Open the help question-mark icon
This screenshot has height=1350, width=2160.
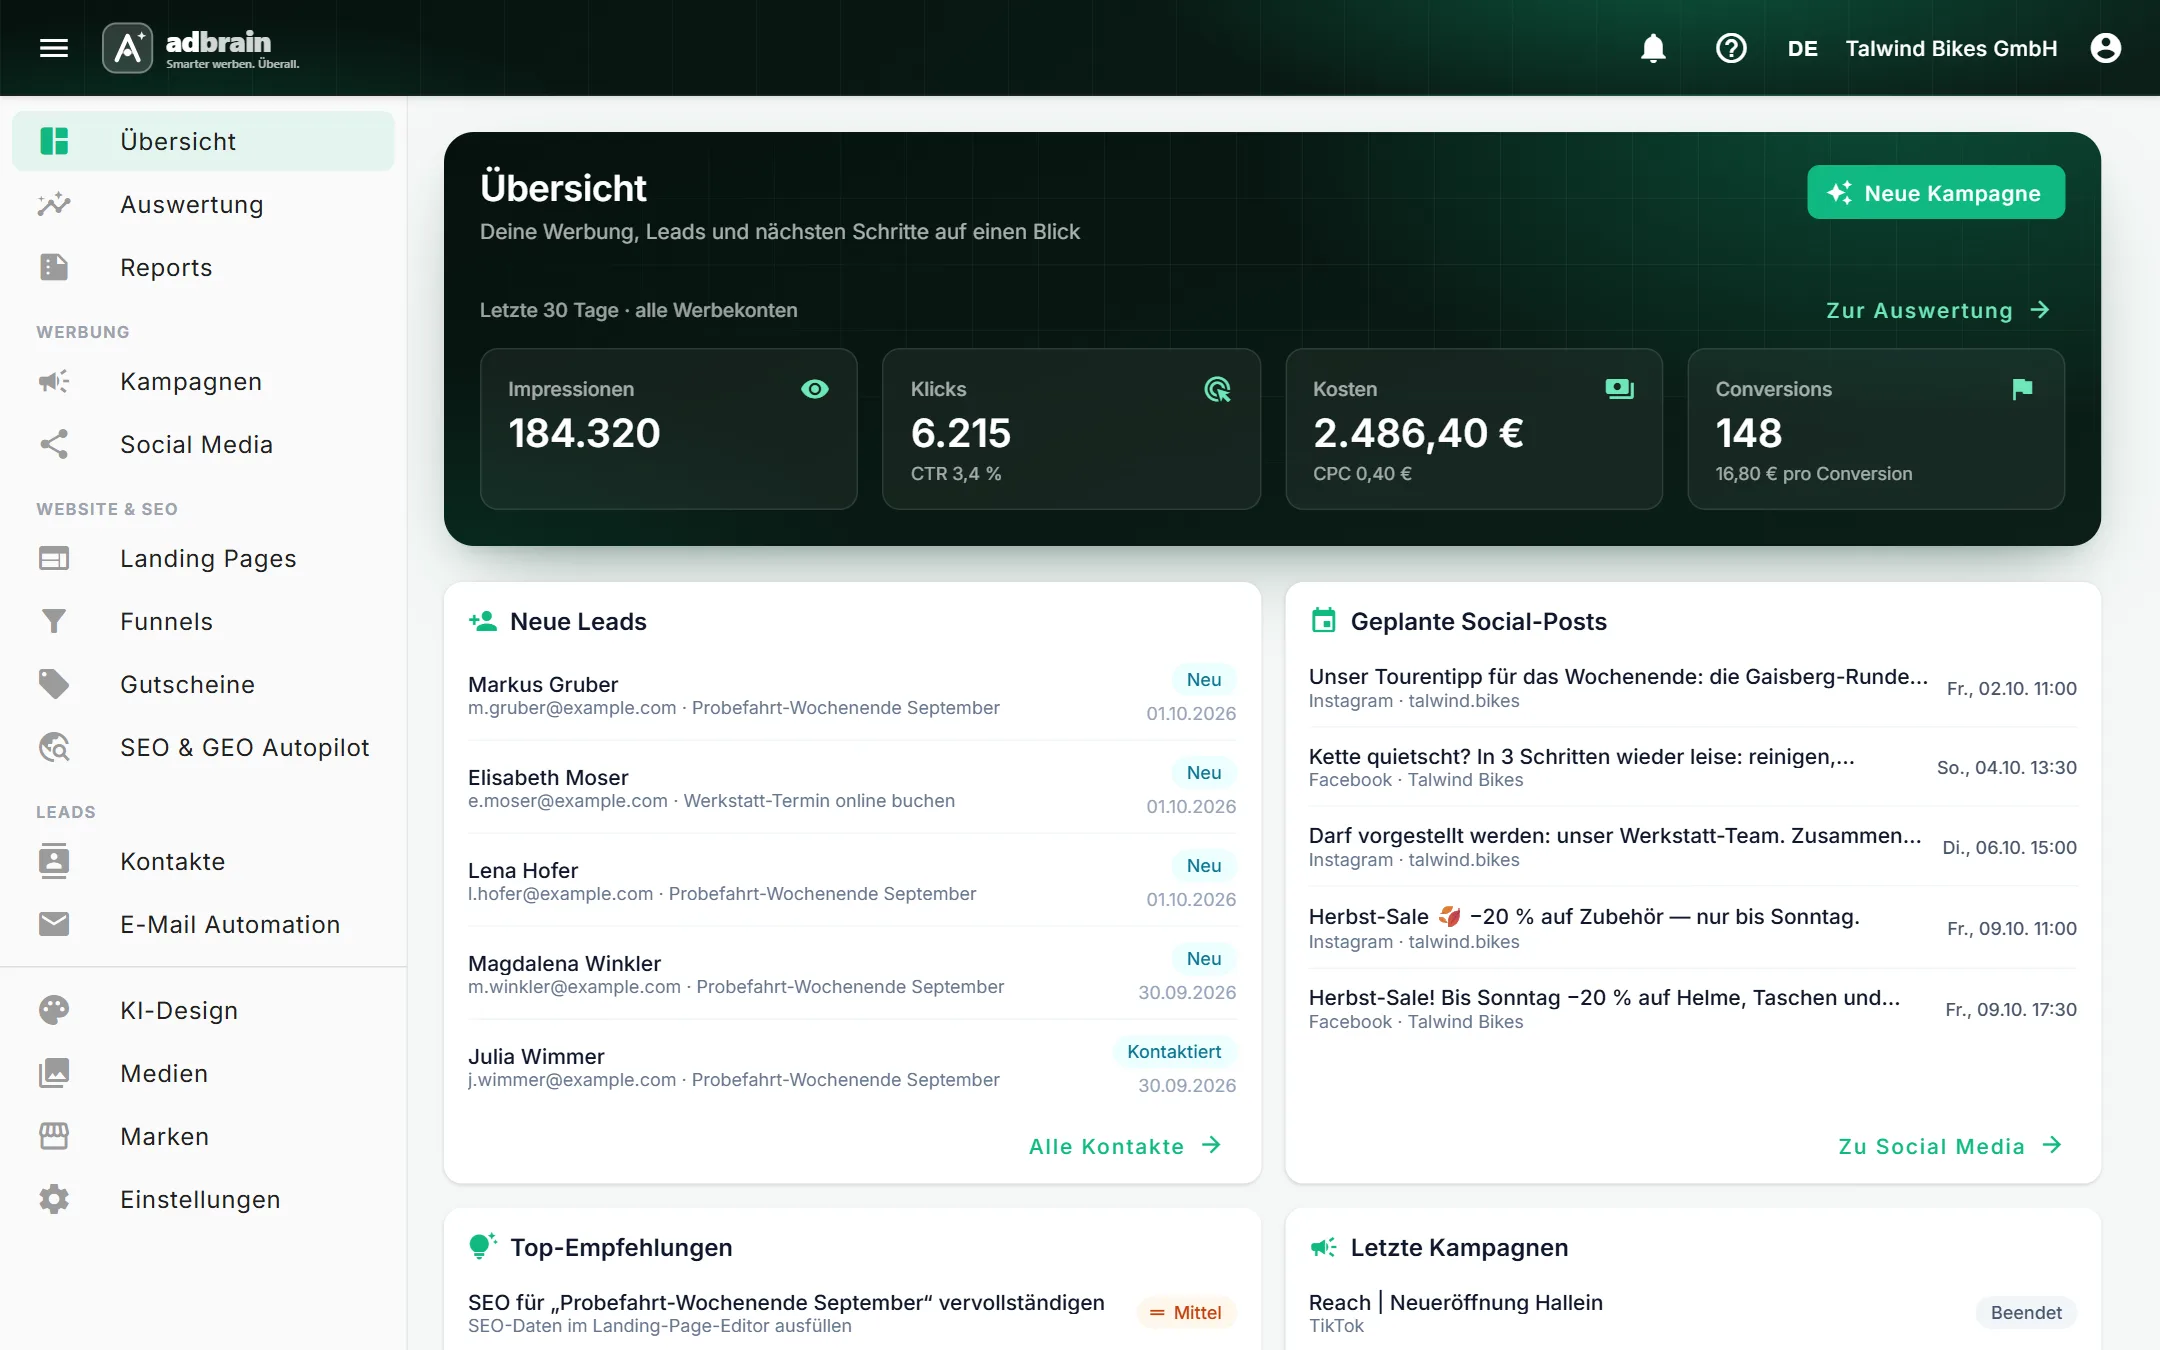pos(1731,48)
